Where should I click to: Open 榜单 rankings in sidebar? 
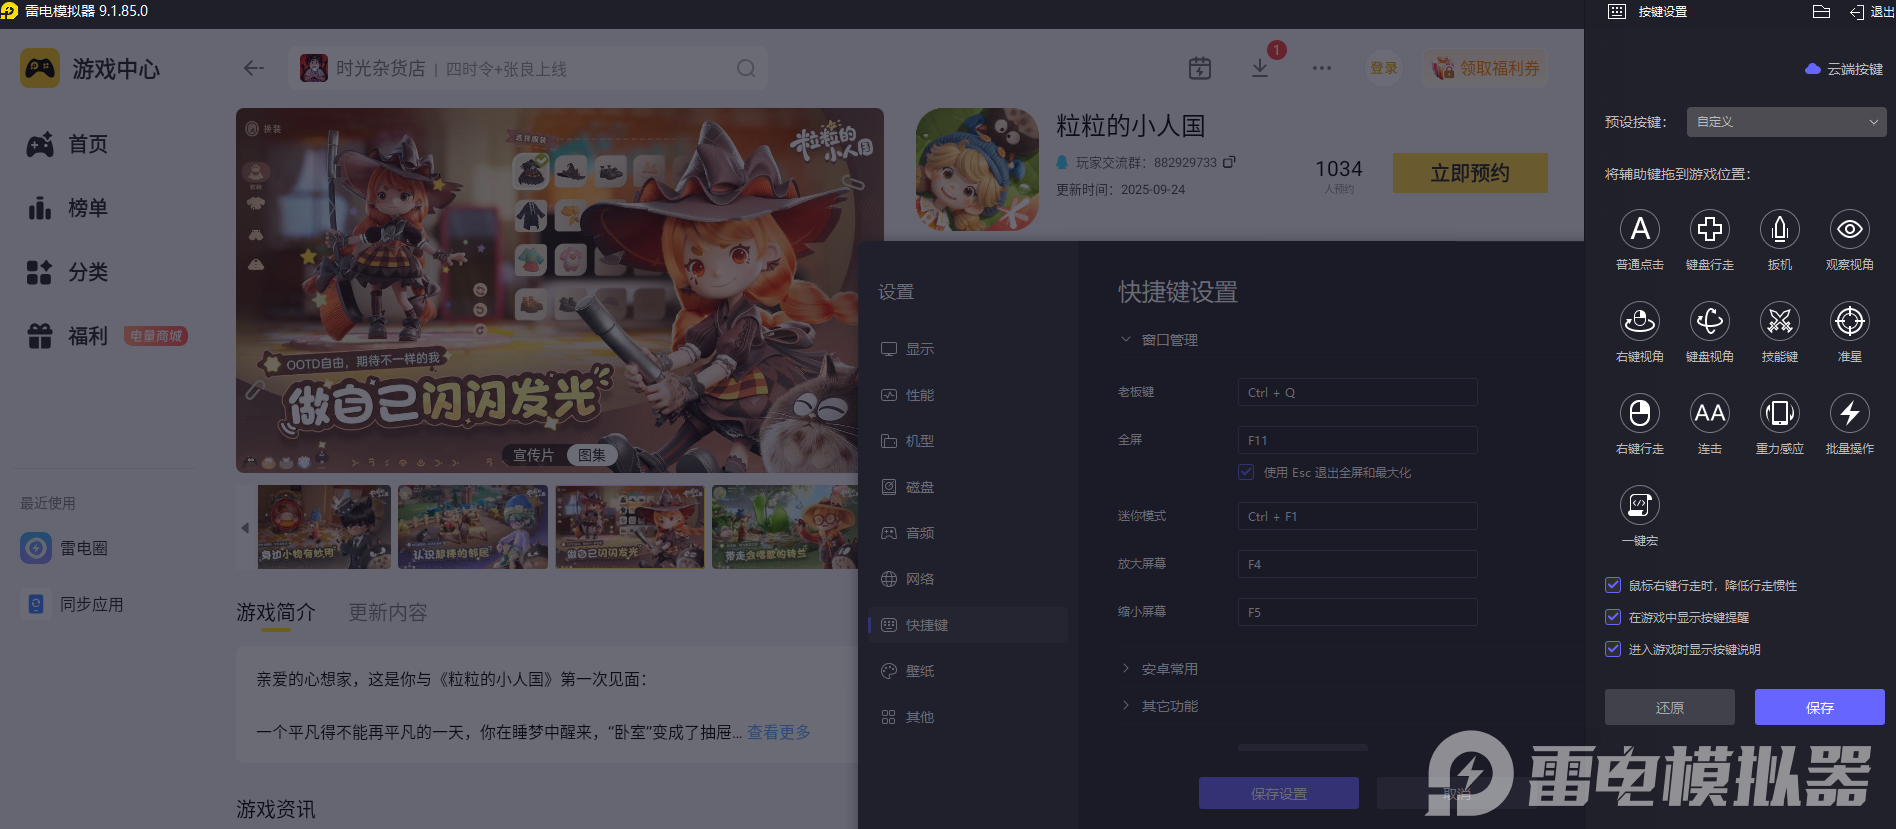pyautogui.click(x=68, y=208)
